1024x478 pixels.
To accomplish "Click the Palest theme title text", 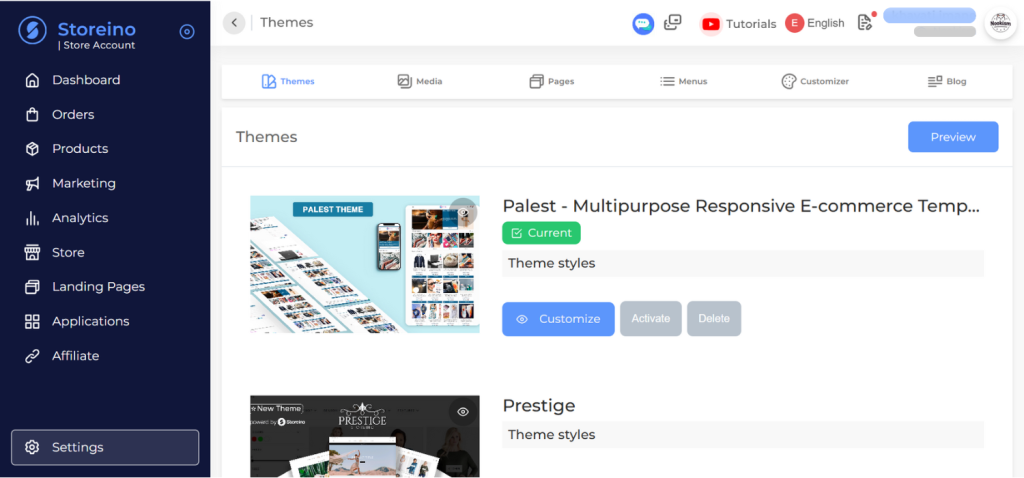I will [741, 206].
